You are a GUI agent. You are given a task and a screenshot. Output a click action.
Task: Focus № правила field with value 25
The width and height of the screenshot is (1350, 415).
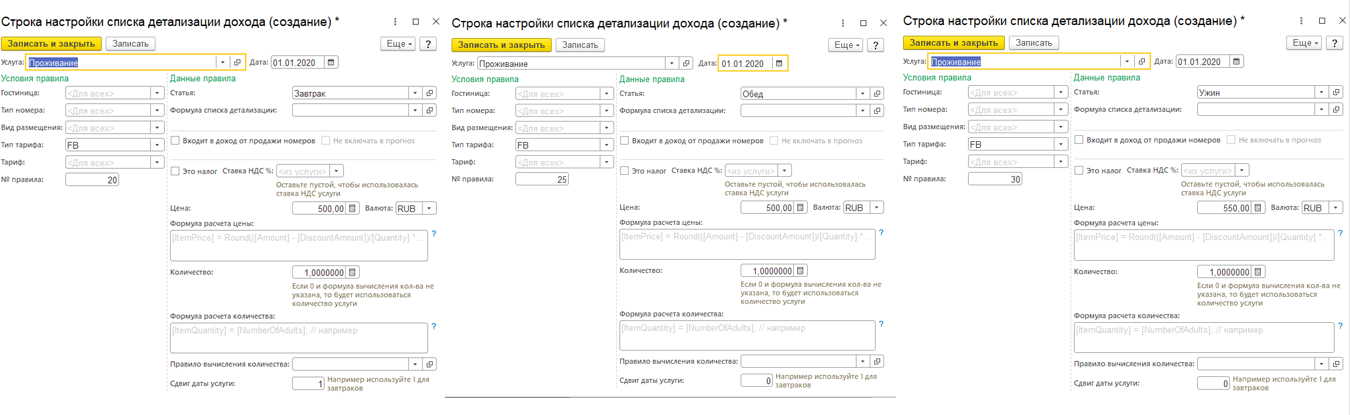(542, 180)
